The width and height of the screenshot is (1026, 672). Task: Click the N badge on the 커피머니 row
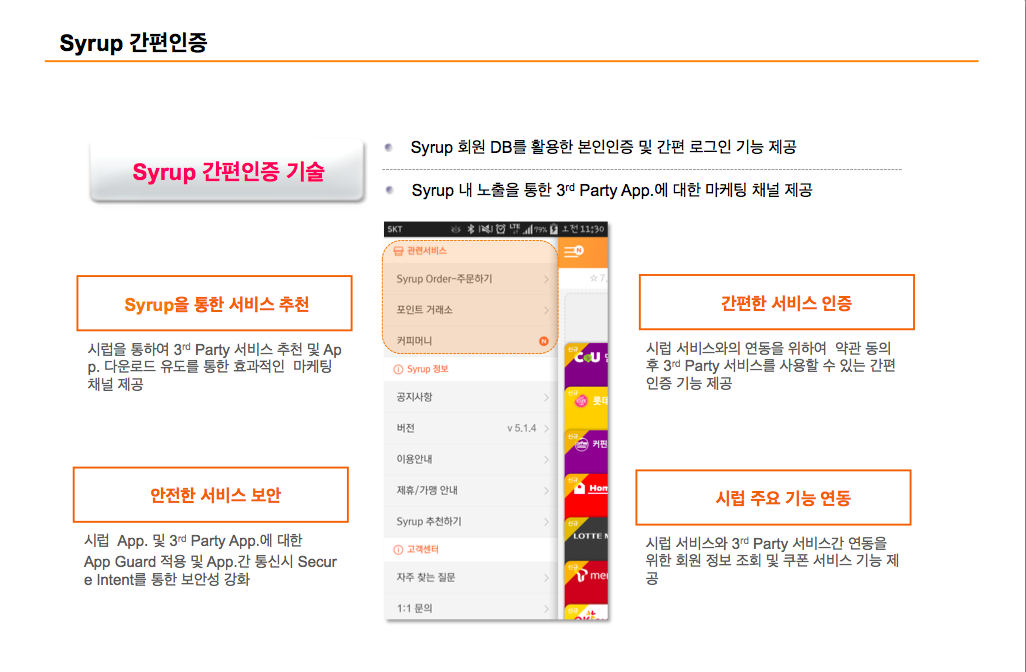click(543, 341)
